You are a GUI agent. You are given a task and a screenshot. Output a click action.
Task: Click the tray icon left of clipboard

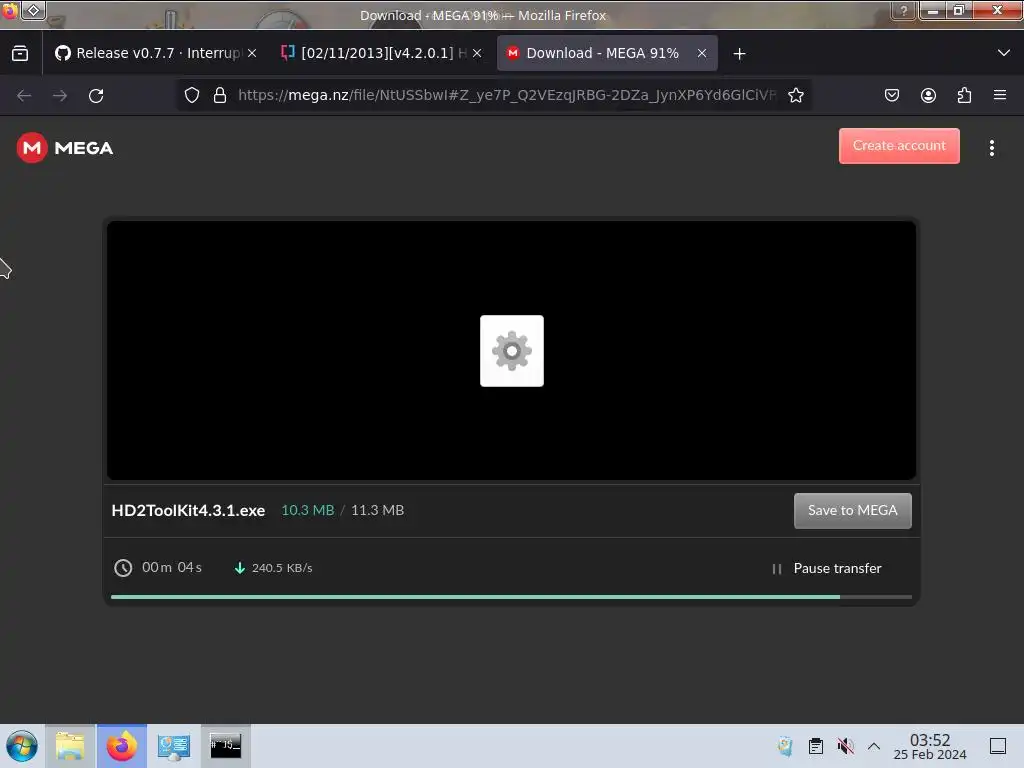click(x=785, y=746)
